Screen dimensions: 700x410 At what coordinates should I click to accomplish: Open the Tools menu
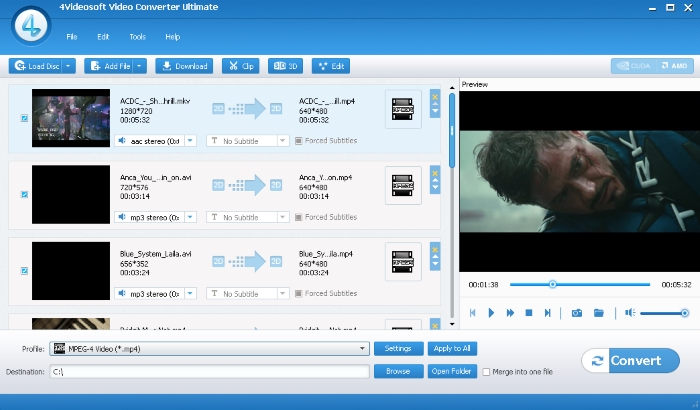[138, 37]
